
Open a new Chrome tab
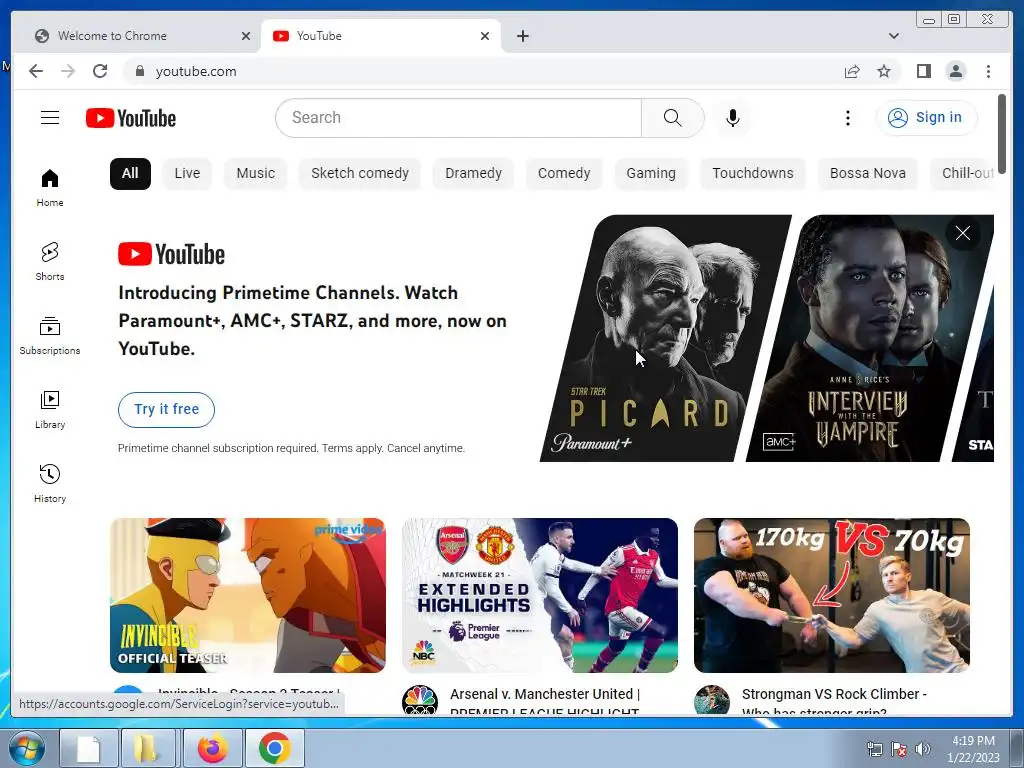pos(522,36)
